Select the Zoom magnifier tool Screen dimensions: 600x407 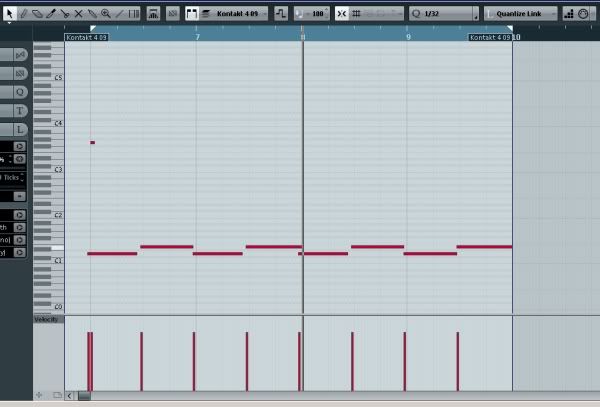coord(106,14)
